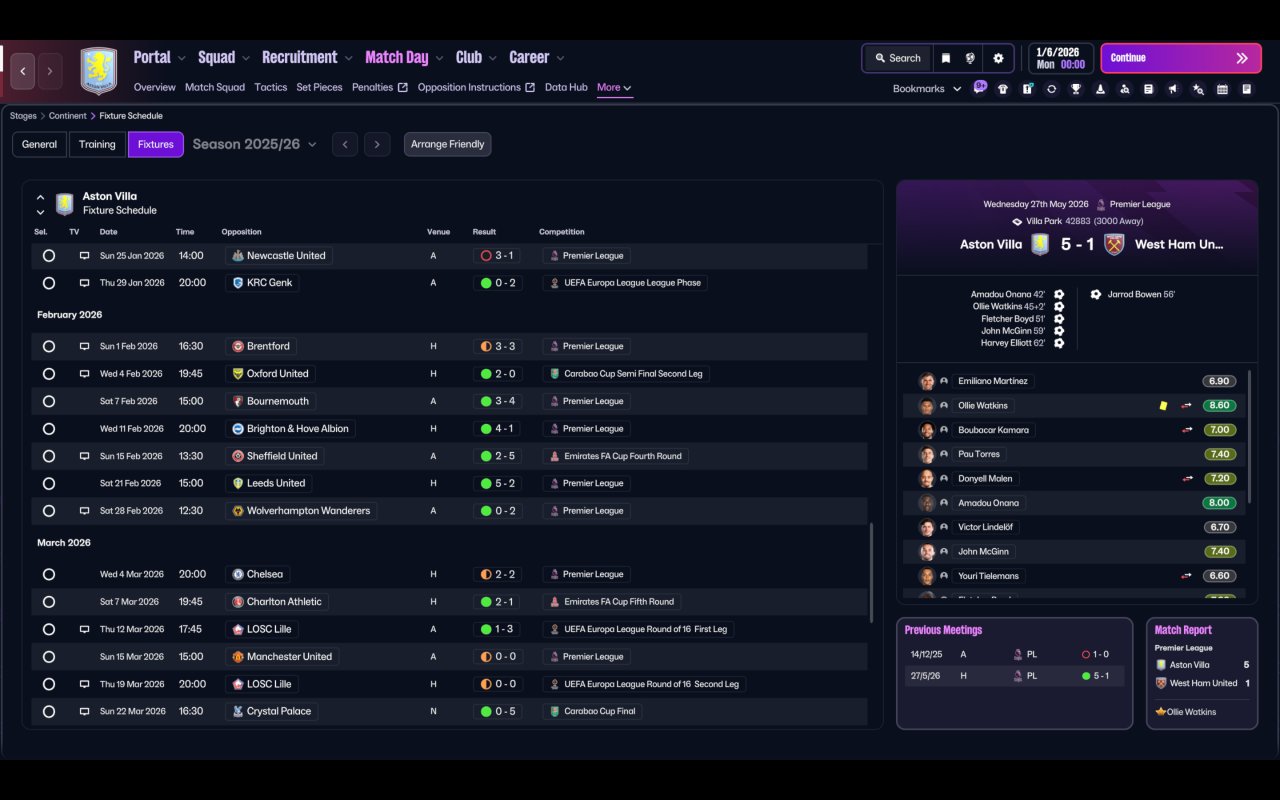Click Ollie Watkins portrait in ratings list
1280x800 pixels.
[x=927, y=406]
